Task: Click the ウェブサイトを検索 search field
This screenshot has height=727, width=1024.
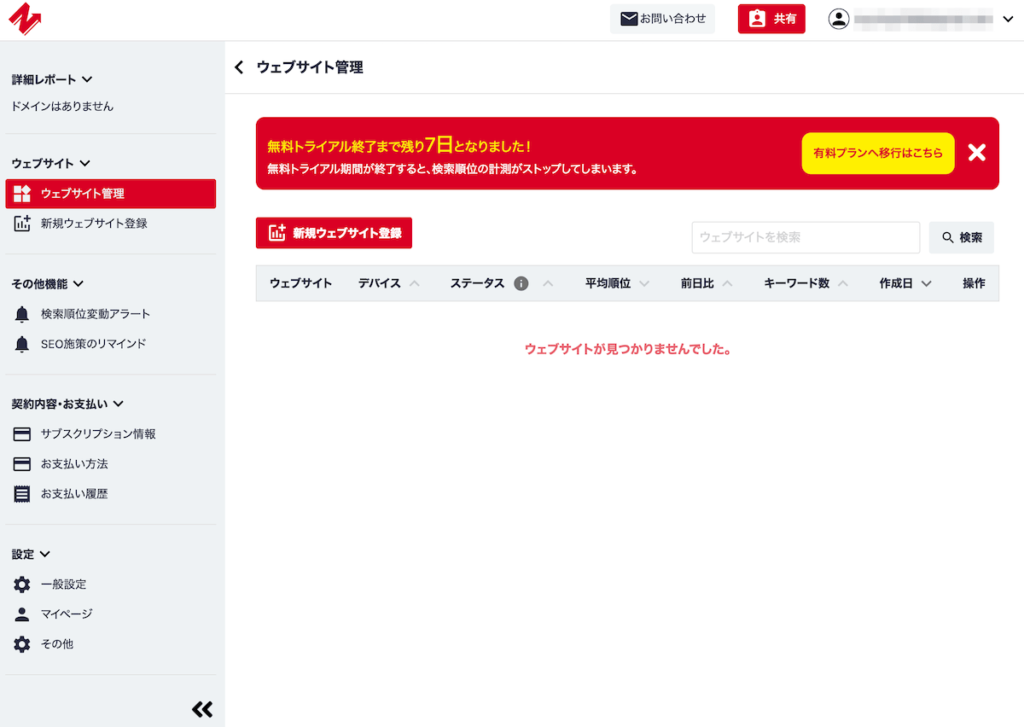Action: coord(805,237)
